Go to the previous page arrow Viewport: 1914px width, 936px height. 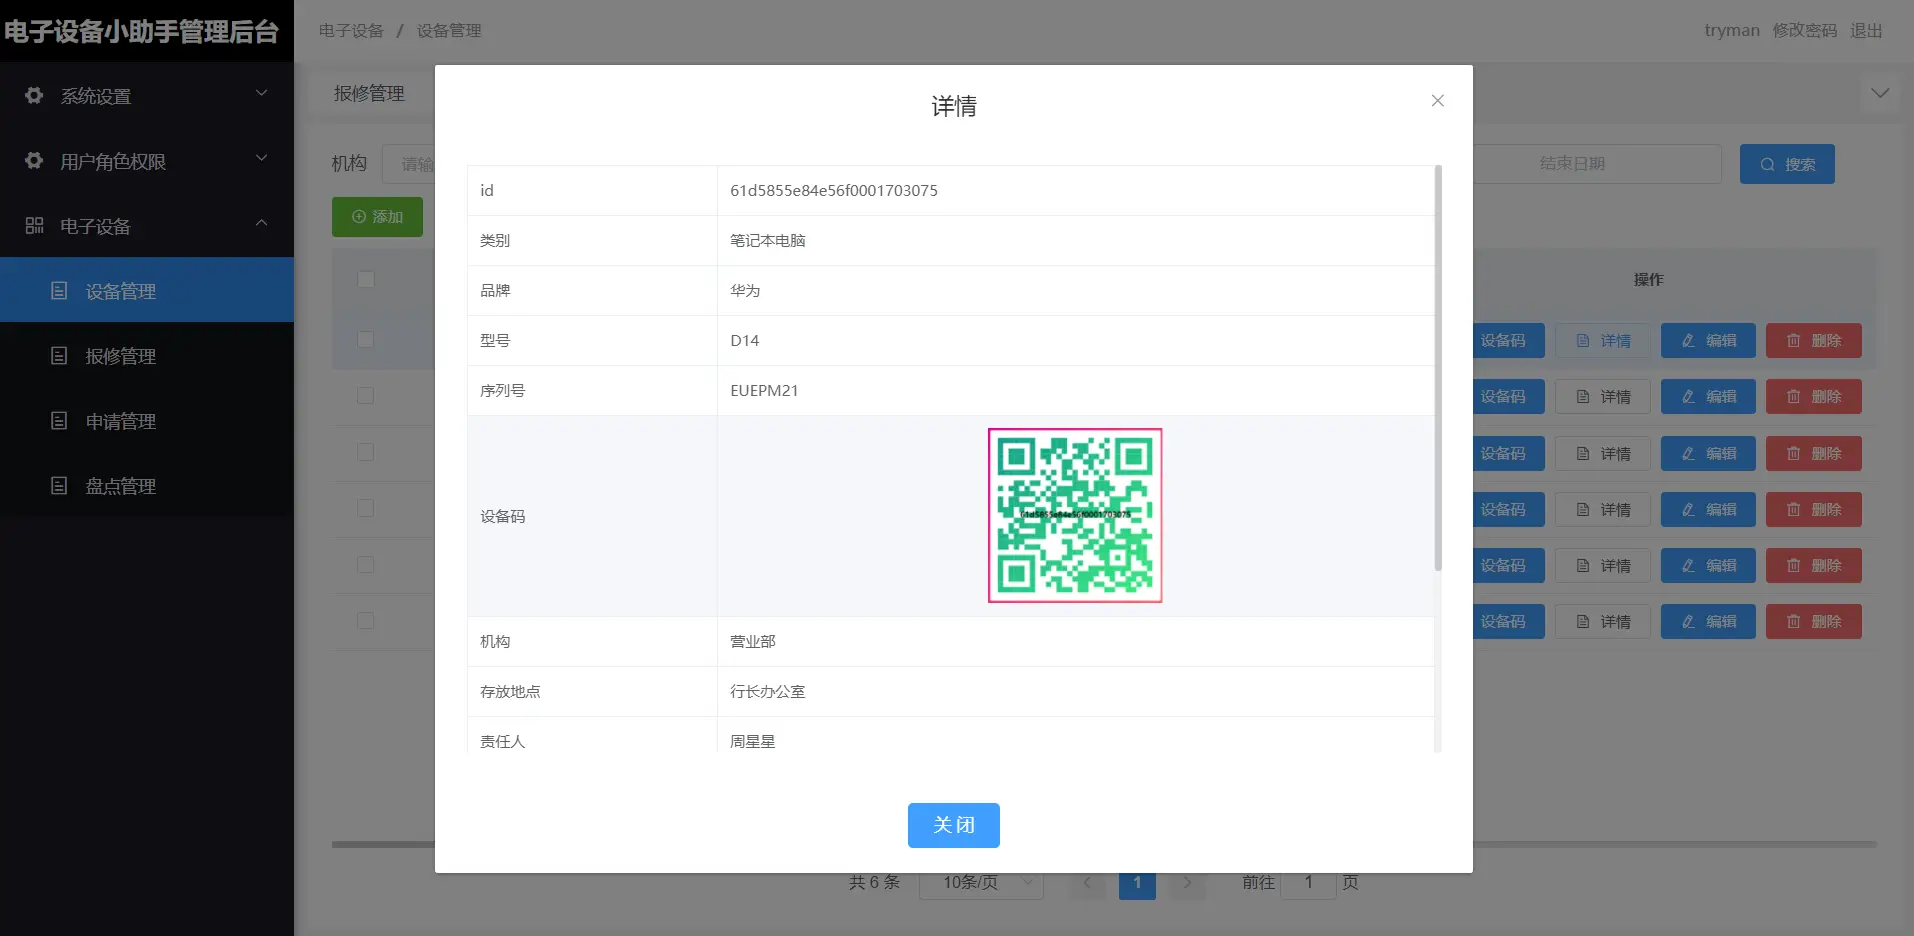pos(1087,884)
